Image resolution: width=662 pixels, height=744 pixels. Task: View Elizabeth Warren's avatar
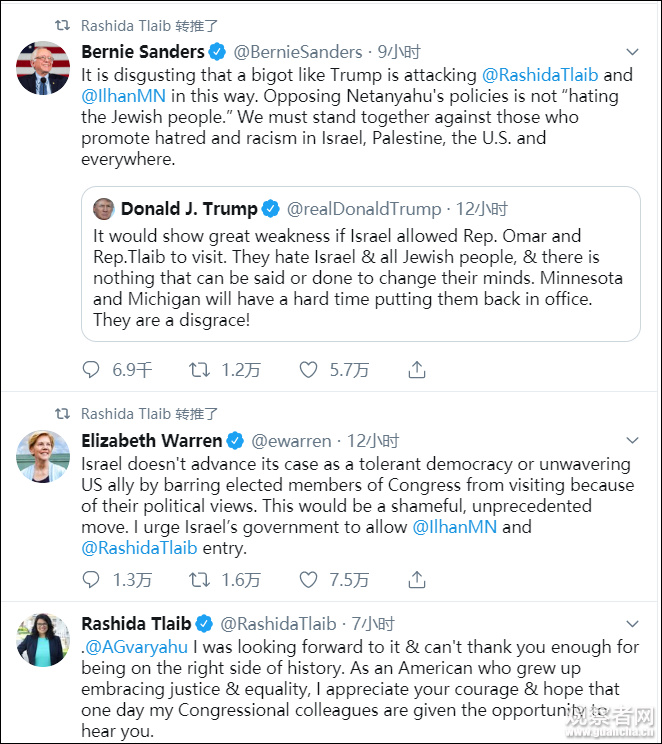click(x=43, y=457)
